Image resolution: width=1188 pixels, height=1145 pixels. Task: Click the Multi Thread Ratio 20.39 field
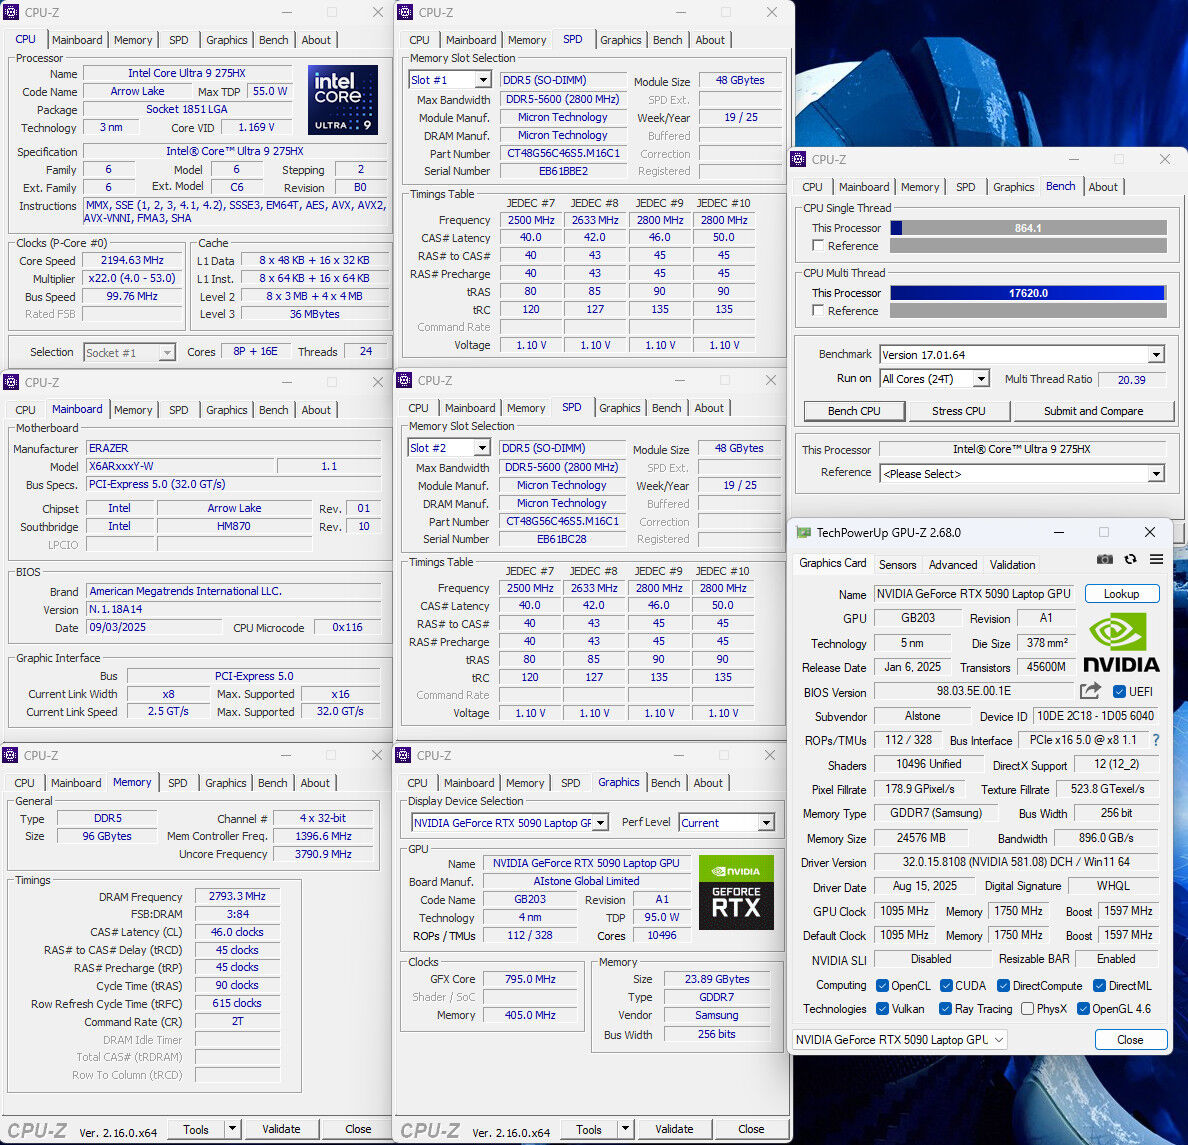[1131, 380]
